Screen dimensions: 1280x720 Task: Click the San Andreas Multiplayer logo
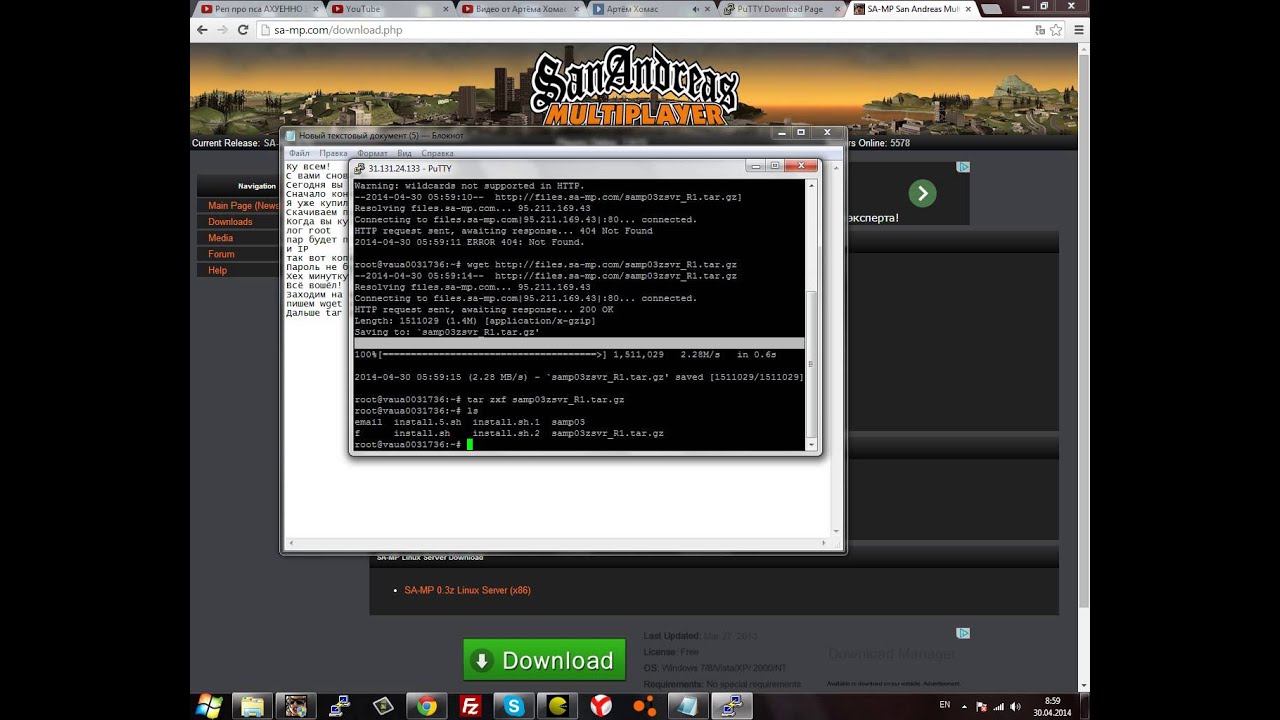[x=633, y=87]
